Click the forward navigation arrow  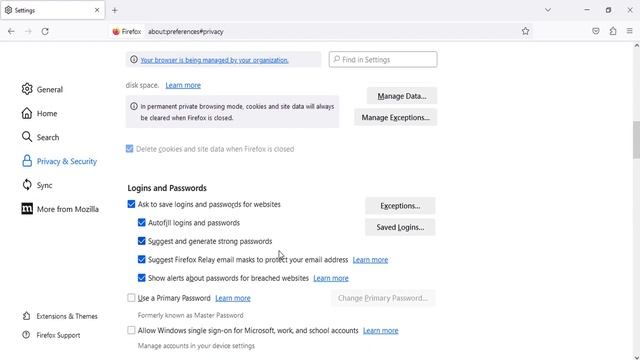(28, 31)
